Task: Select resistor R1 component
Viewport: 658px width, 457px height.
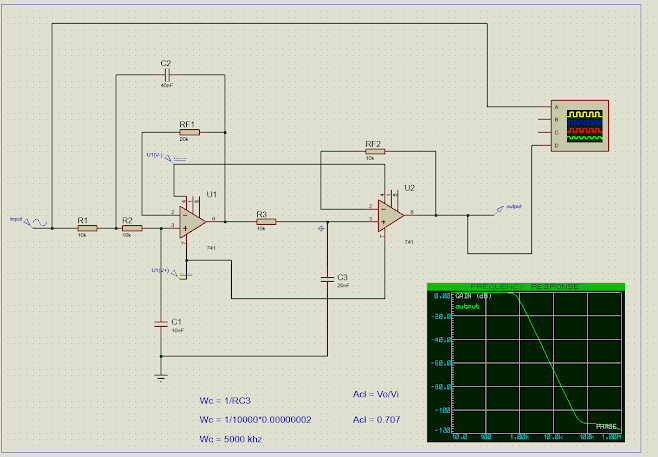Action: [87, 228]
